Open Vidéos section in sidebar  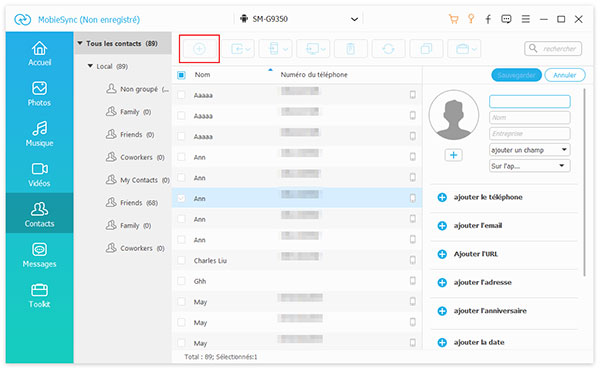pos(39,174)
